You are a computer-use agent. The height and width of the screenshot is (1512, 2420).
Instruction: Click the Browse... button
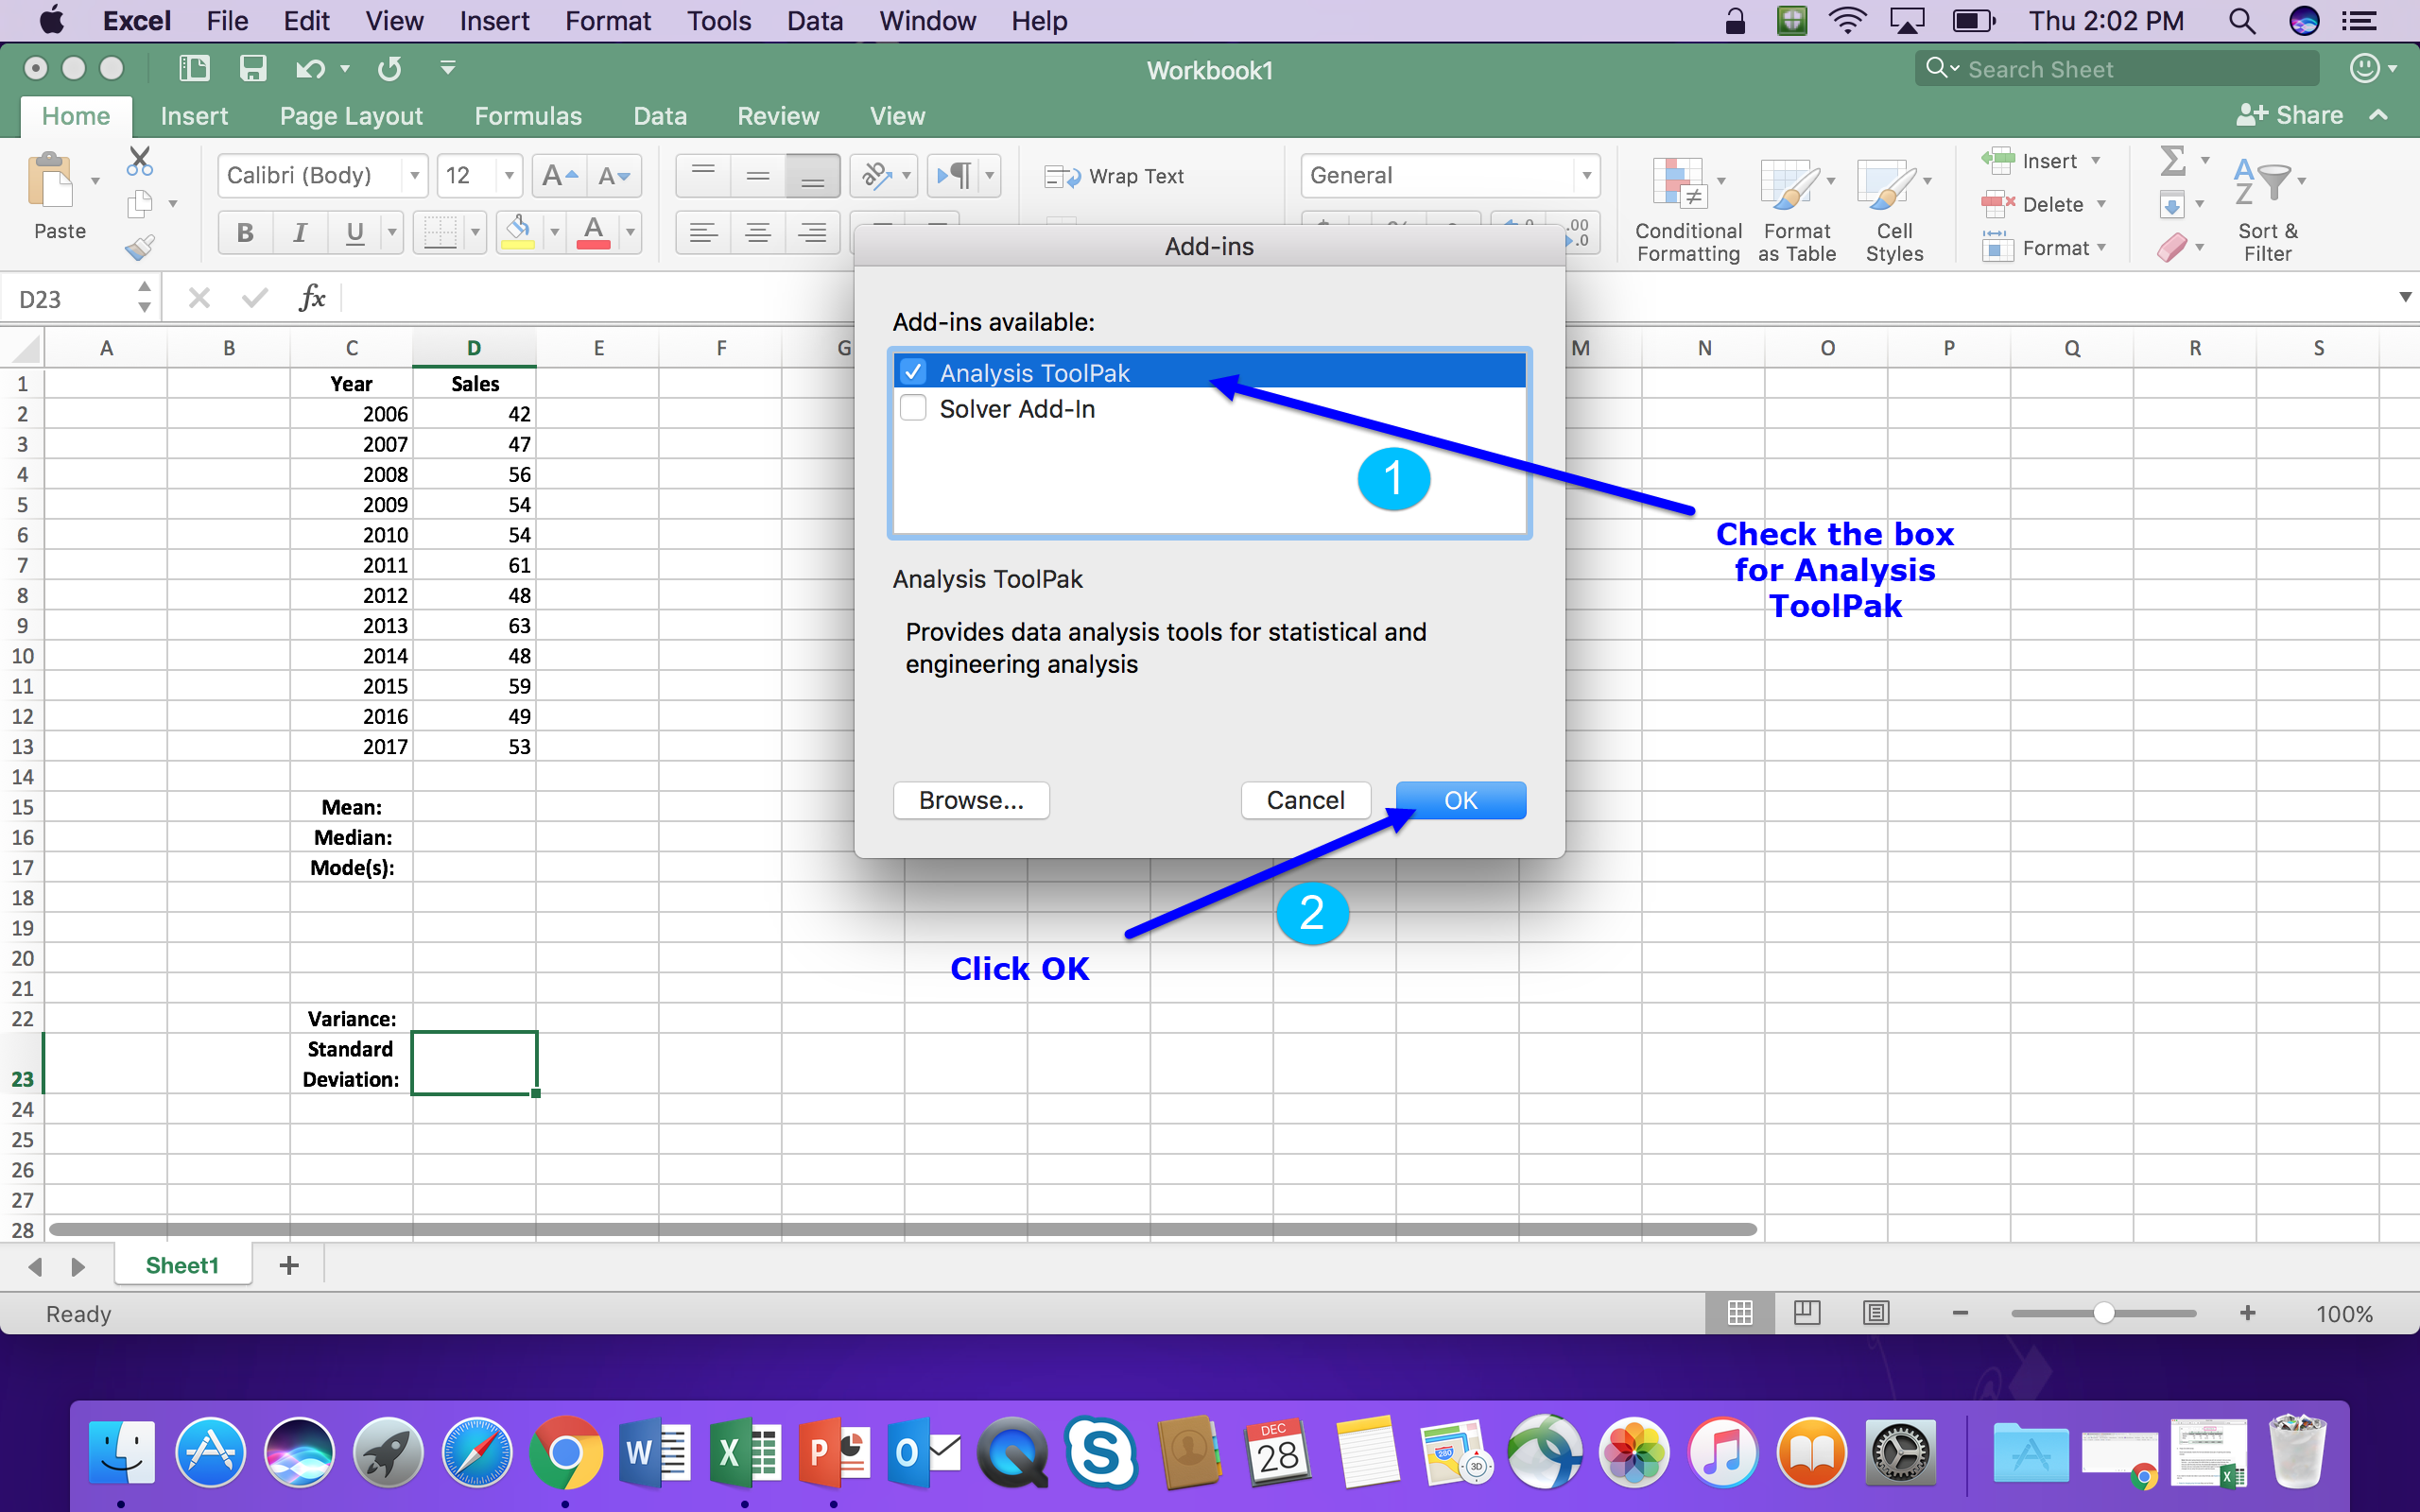[971, 800]
